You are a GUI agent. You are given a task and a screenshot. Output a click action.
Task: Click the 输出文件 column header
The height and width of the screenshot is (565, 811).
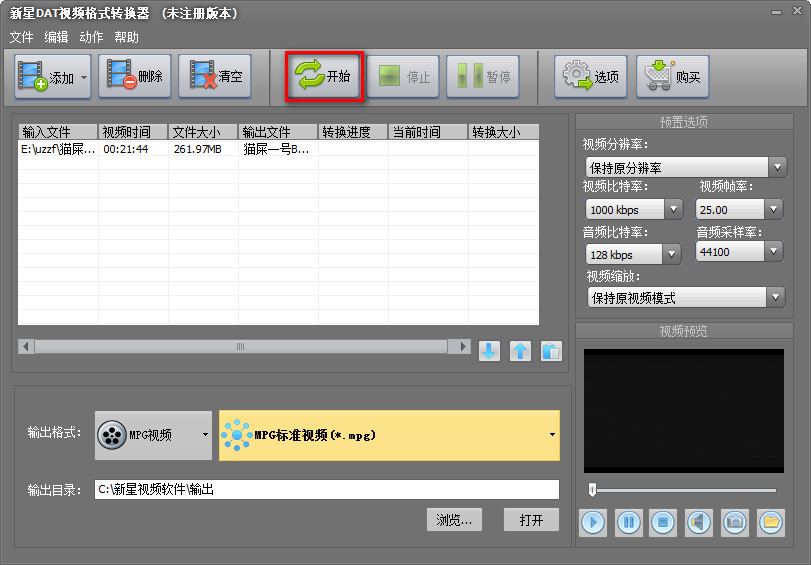(x=278, y=132)
